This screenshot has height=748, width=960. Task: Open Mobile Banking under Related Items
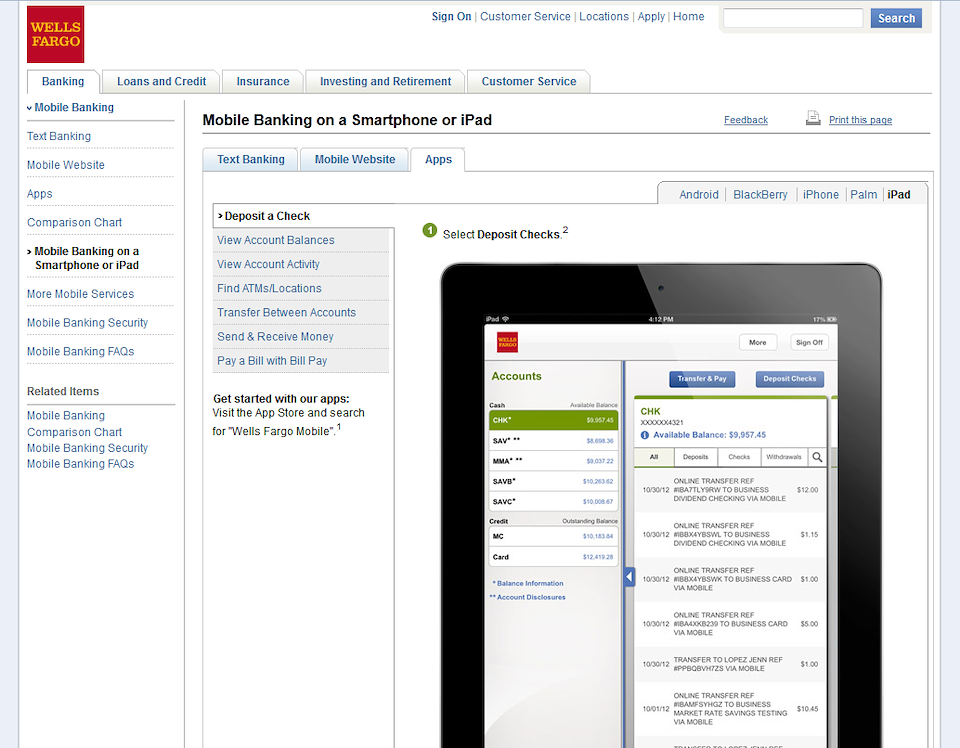click(66, 416)
